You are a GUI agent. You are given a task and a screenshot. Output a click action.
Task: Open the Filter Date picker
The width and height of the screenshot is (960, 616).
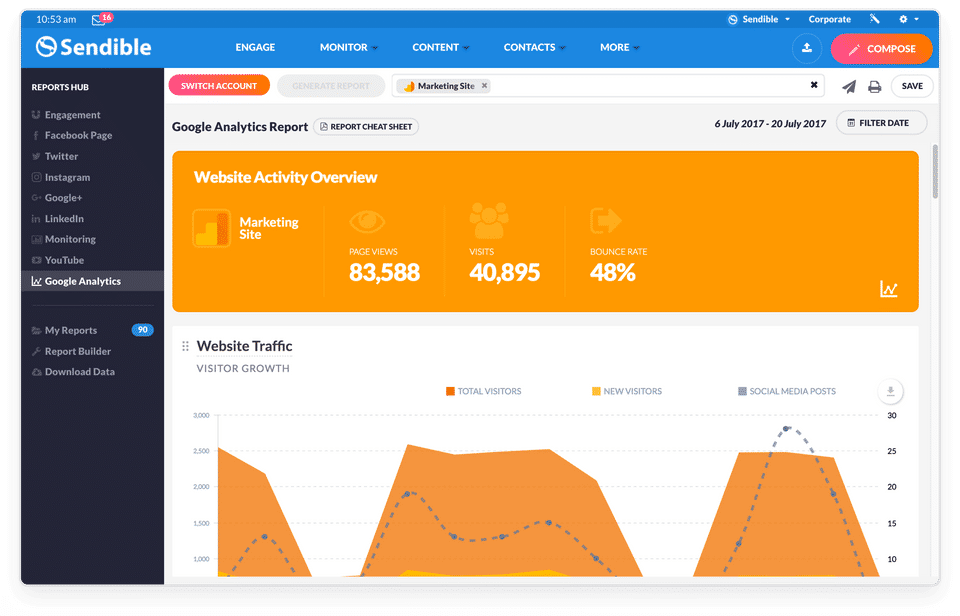[881, 123]
